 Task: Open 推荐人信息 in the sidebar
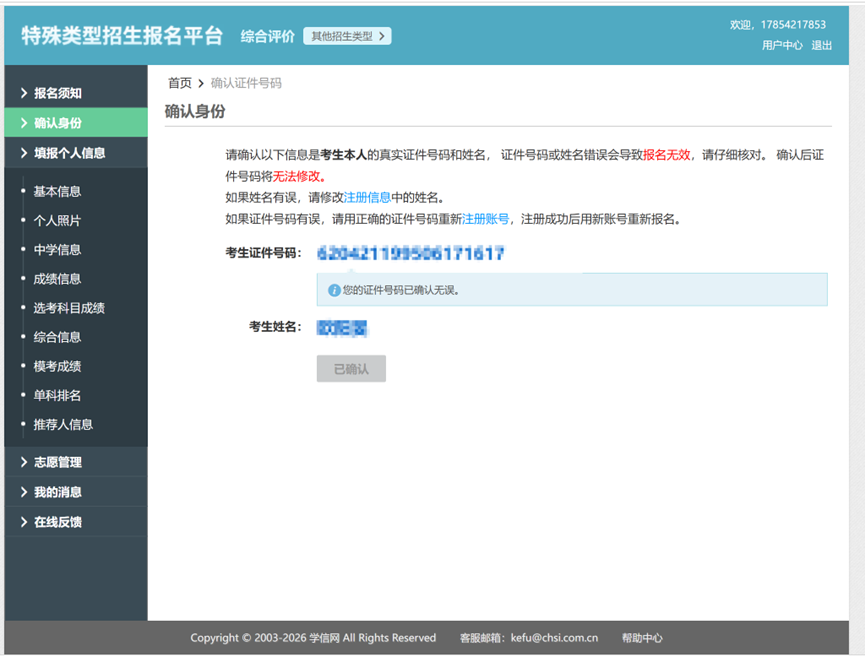pos(63,425)
